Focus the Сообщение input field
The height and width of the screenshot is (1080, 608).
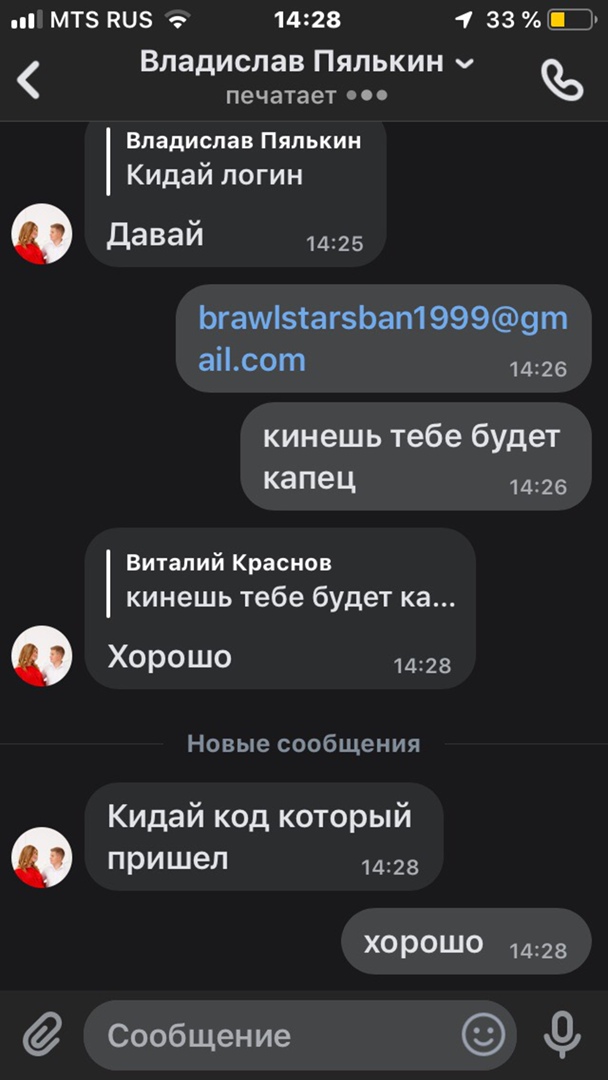click(282, 1035)
